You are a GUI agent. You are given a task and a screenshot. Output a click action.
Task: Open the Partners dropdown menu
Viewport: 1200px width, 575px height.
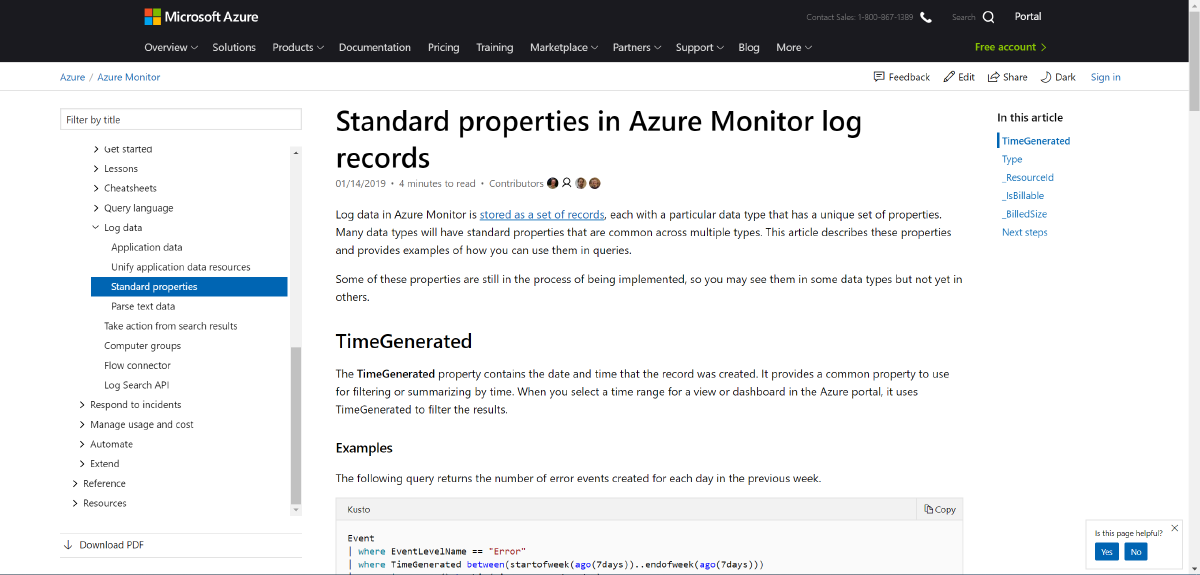coord(638,47)
